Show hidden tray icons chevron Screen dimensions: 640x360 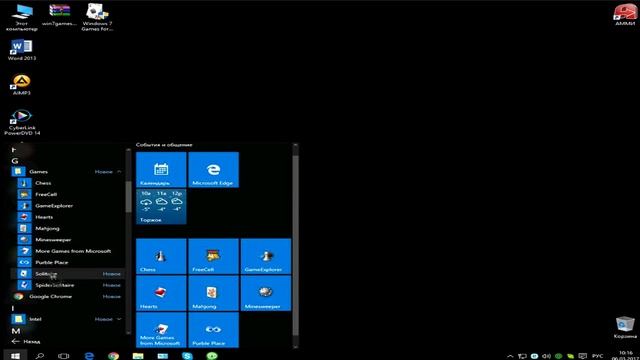tap(510, 356)
